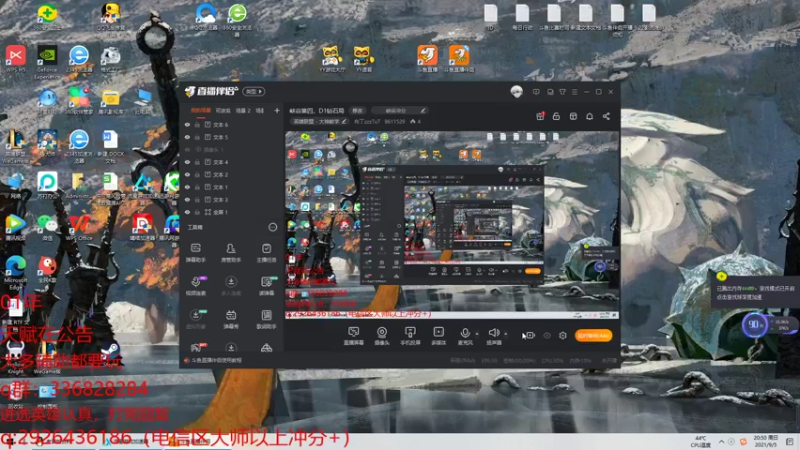800x450 pixels.
Task: Click the share icon in the header
Action: 606,116
